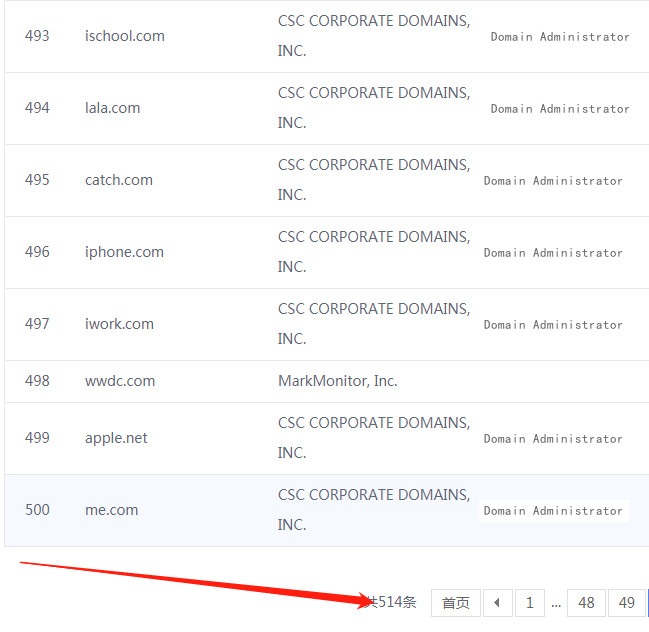Screen dimensions: 649x632
Task: Click registrar cell for iwork.com row
Action: click(x=374, y=324)
